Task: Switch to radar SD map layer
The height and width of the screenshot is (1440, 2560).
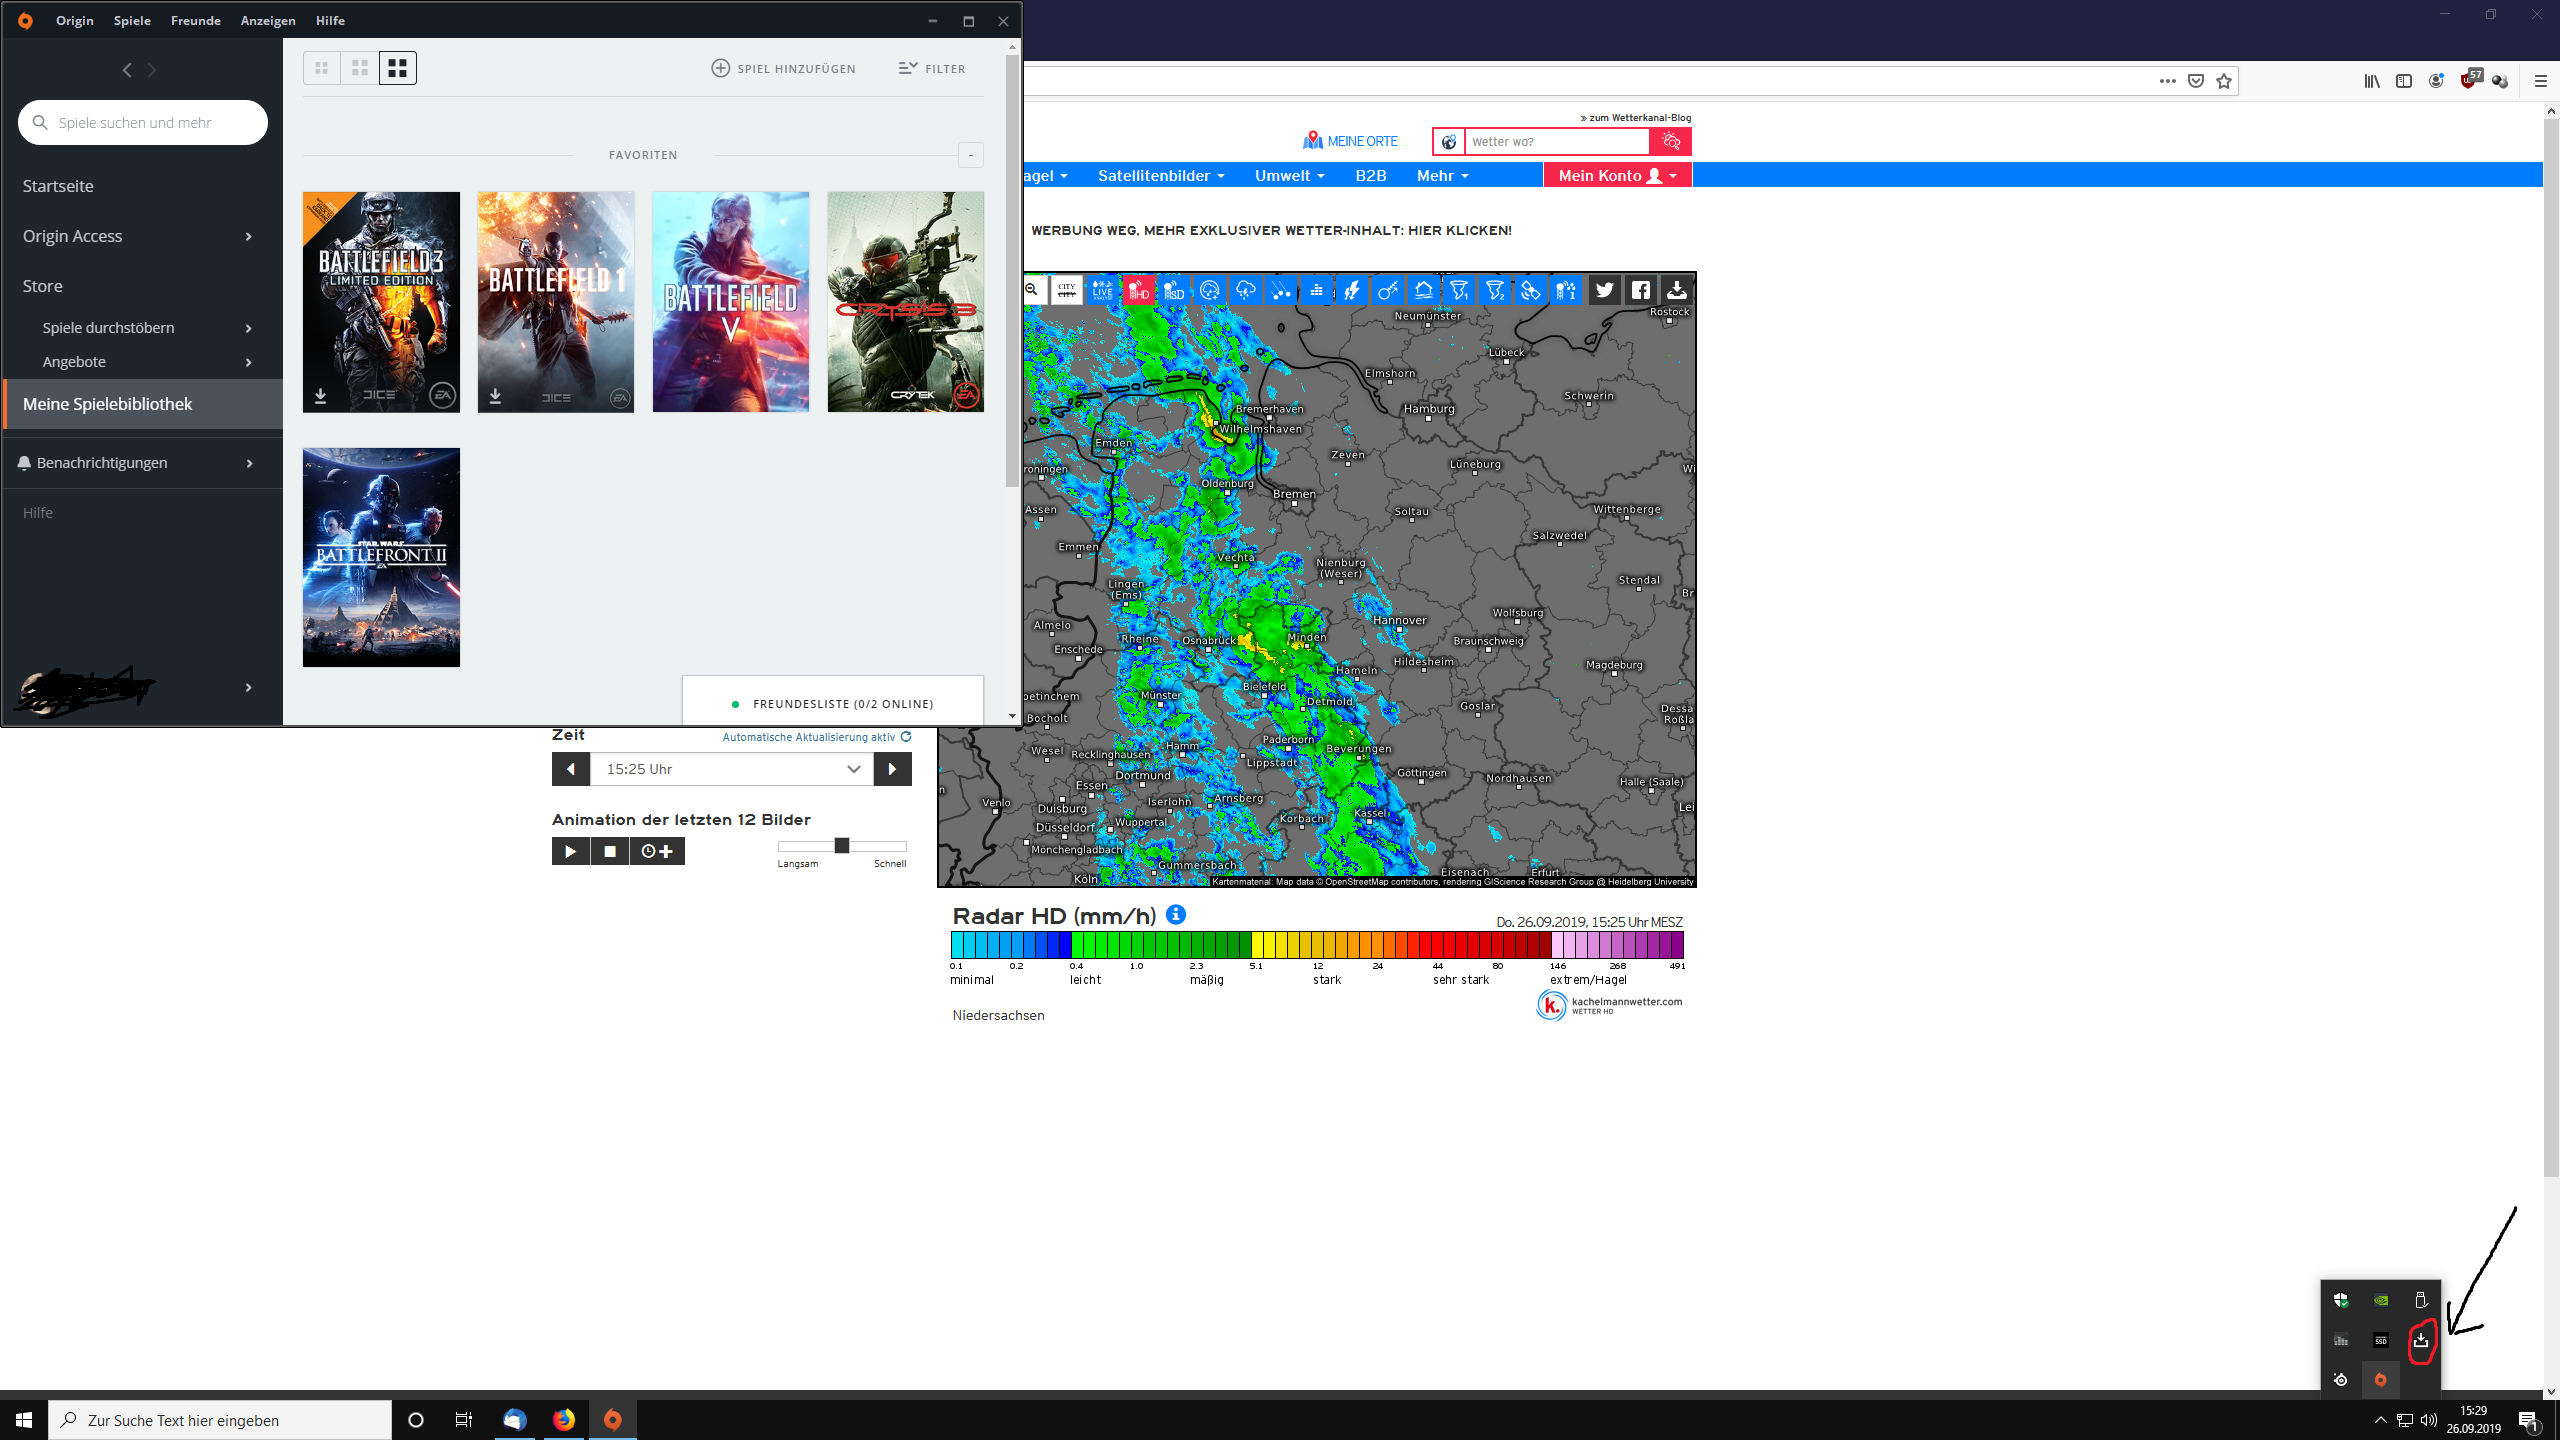Action: point(1174,291)
